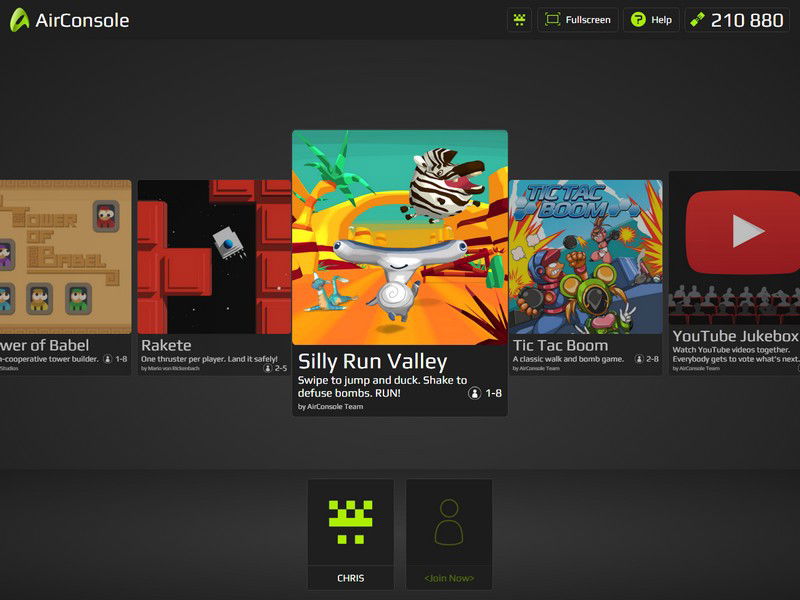Image resolution: width=800 pixels, height=600 pixels.
Task: Click the YouTube Jukebox title text
Action: pyautogui.click(x=735, y=336)
